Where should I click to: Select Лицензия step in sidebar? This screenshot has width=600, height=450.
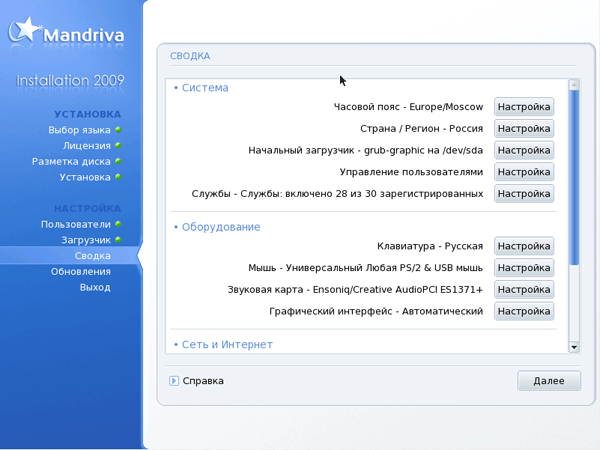87,146
